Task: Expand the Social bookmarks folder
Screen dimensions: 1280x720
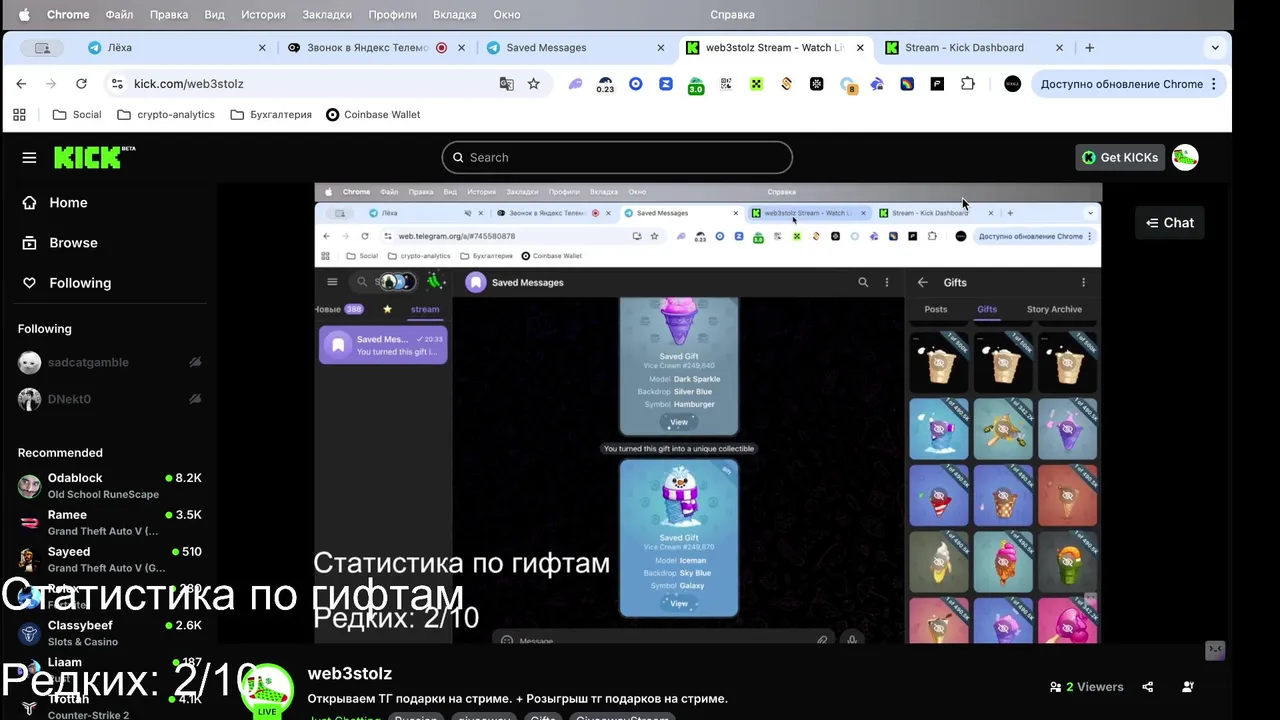Action: point(77,115)
